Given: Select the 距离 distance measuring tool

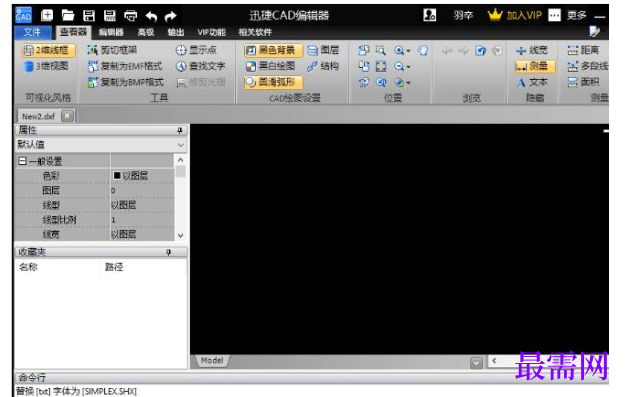Looking at the screenshot, I should (583, 50).
